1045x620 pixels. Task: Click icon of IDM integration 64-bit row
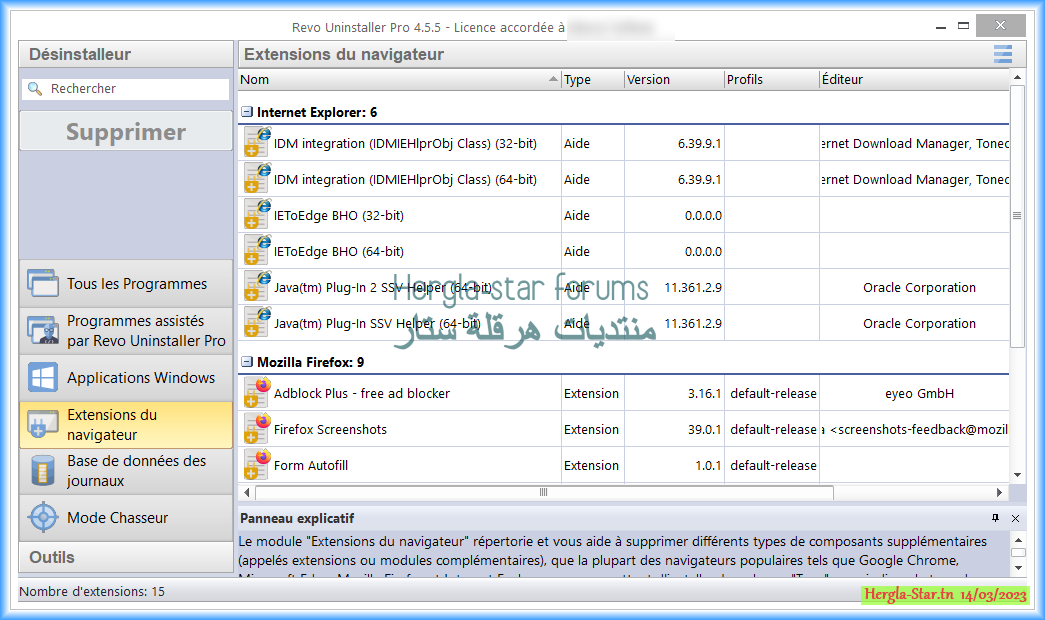click(x=257, y=179)
